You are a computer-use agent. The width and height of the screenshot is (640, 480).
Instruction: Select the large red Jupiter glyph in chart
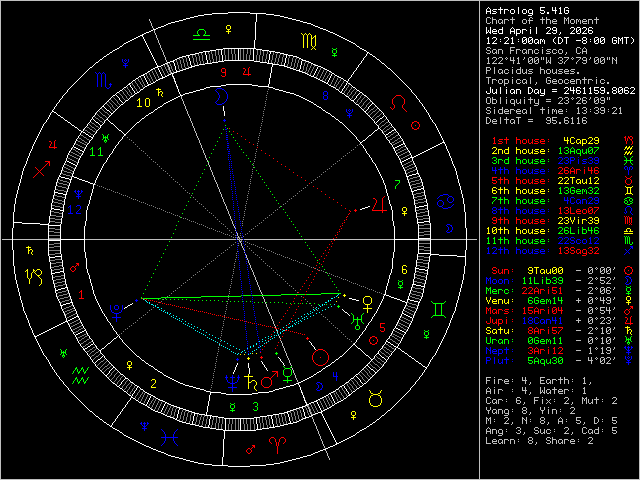[379, 204]
